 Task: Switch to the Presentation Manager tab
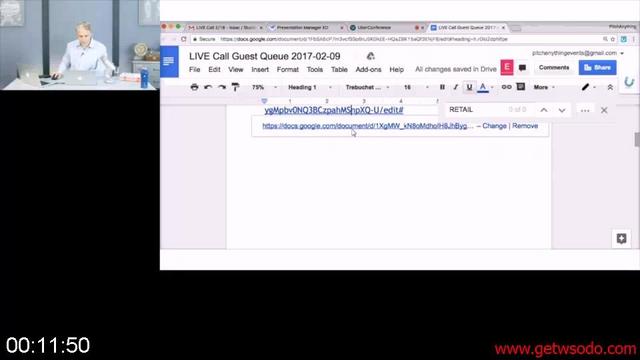click(x=302, y=27)
